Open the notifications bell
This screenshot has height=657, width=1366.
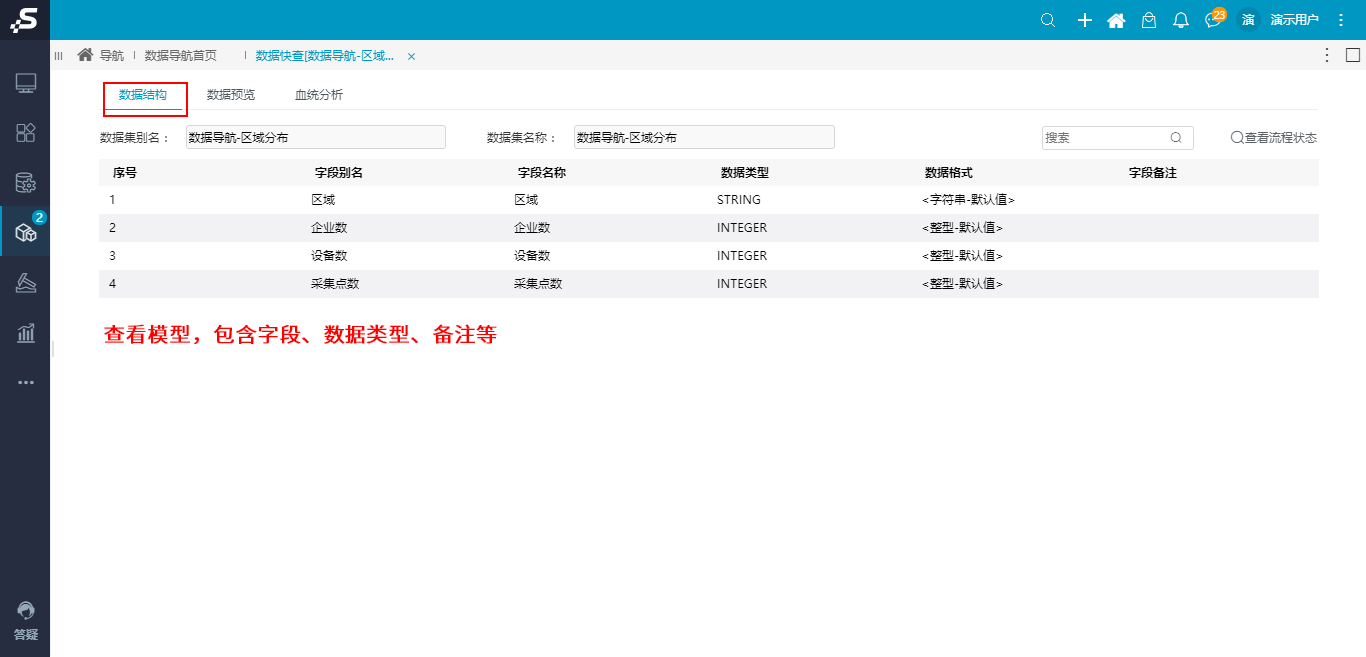click(x=1181, y=20)
